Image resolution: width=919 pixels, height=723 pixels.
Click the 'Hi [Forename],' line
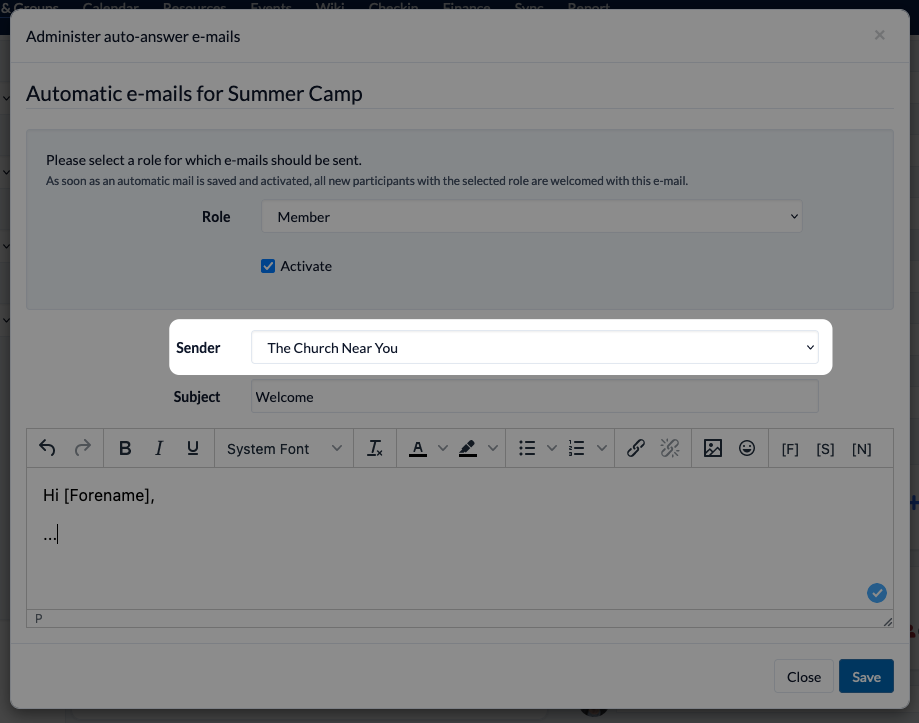pos(98,495)
